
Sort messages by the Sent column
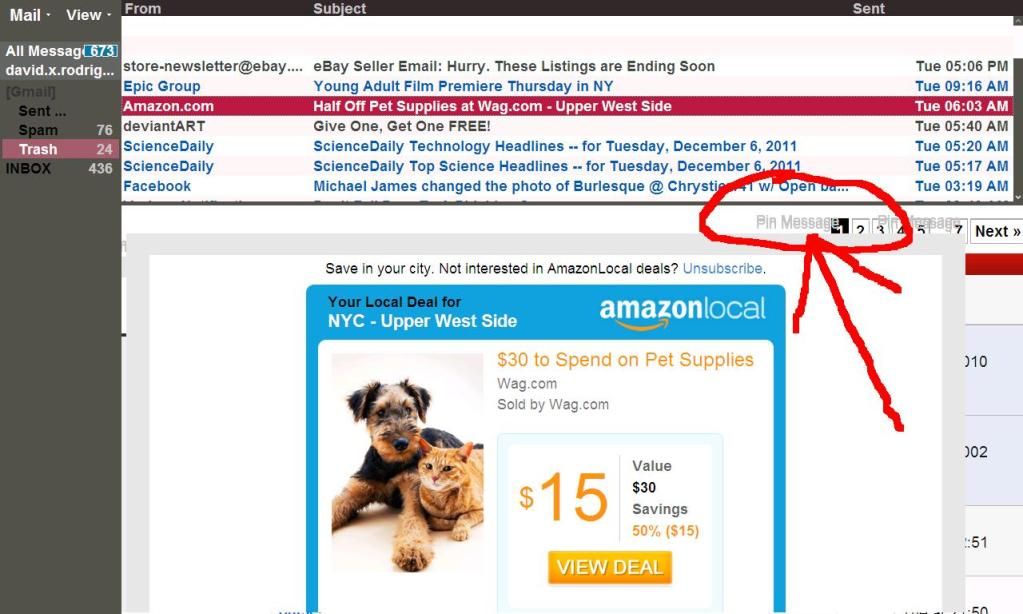[x=868, y=8]
